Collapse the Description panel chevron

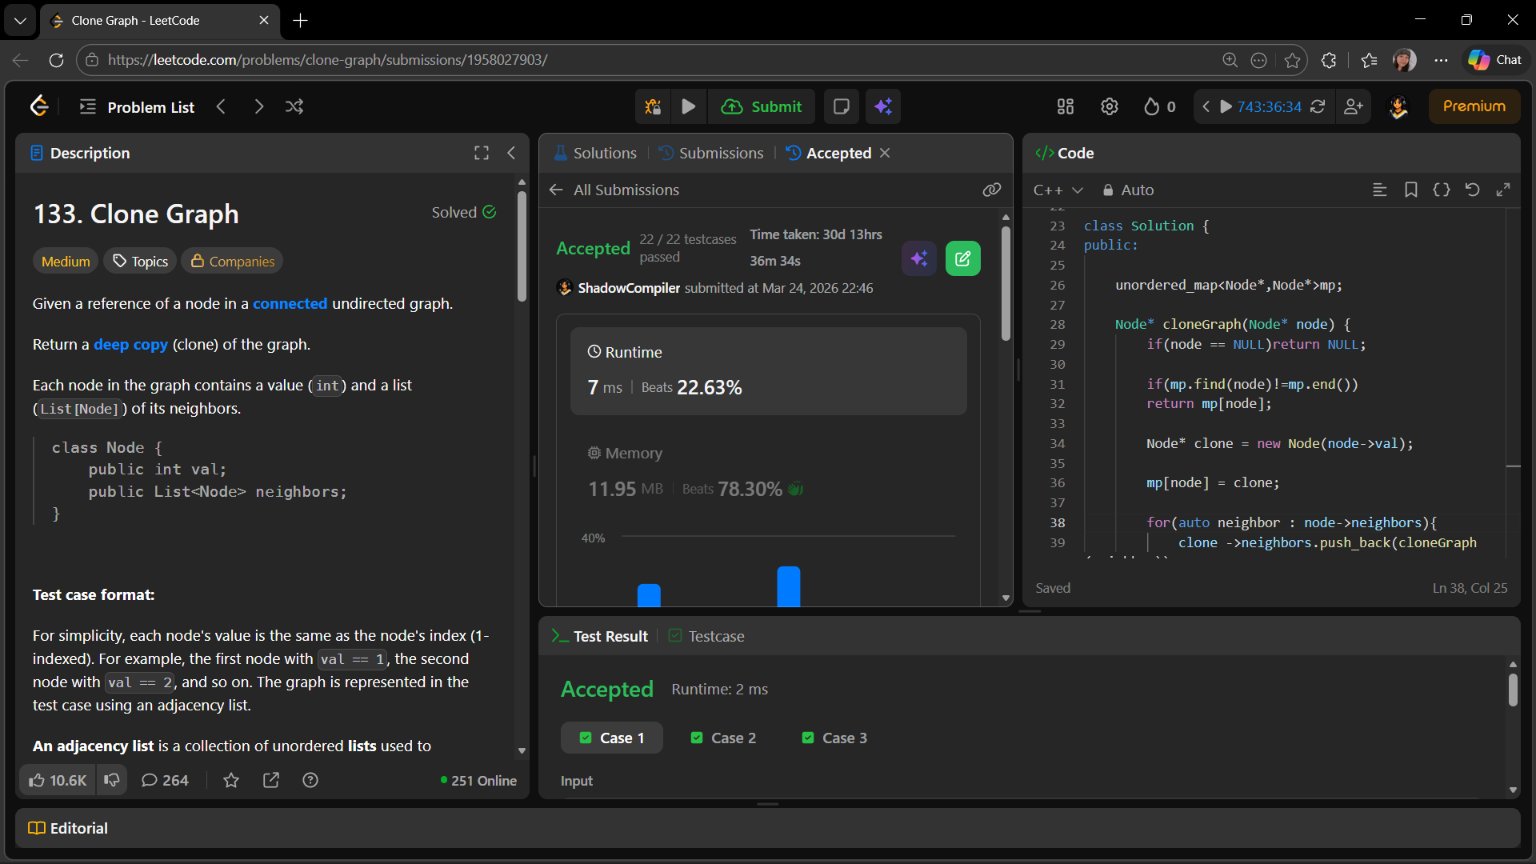(x=511, y=153)
